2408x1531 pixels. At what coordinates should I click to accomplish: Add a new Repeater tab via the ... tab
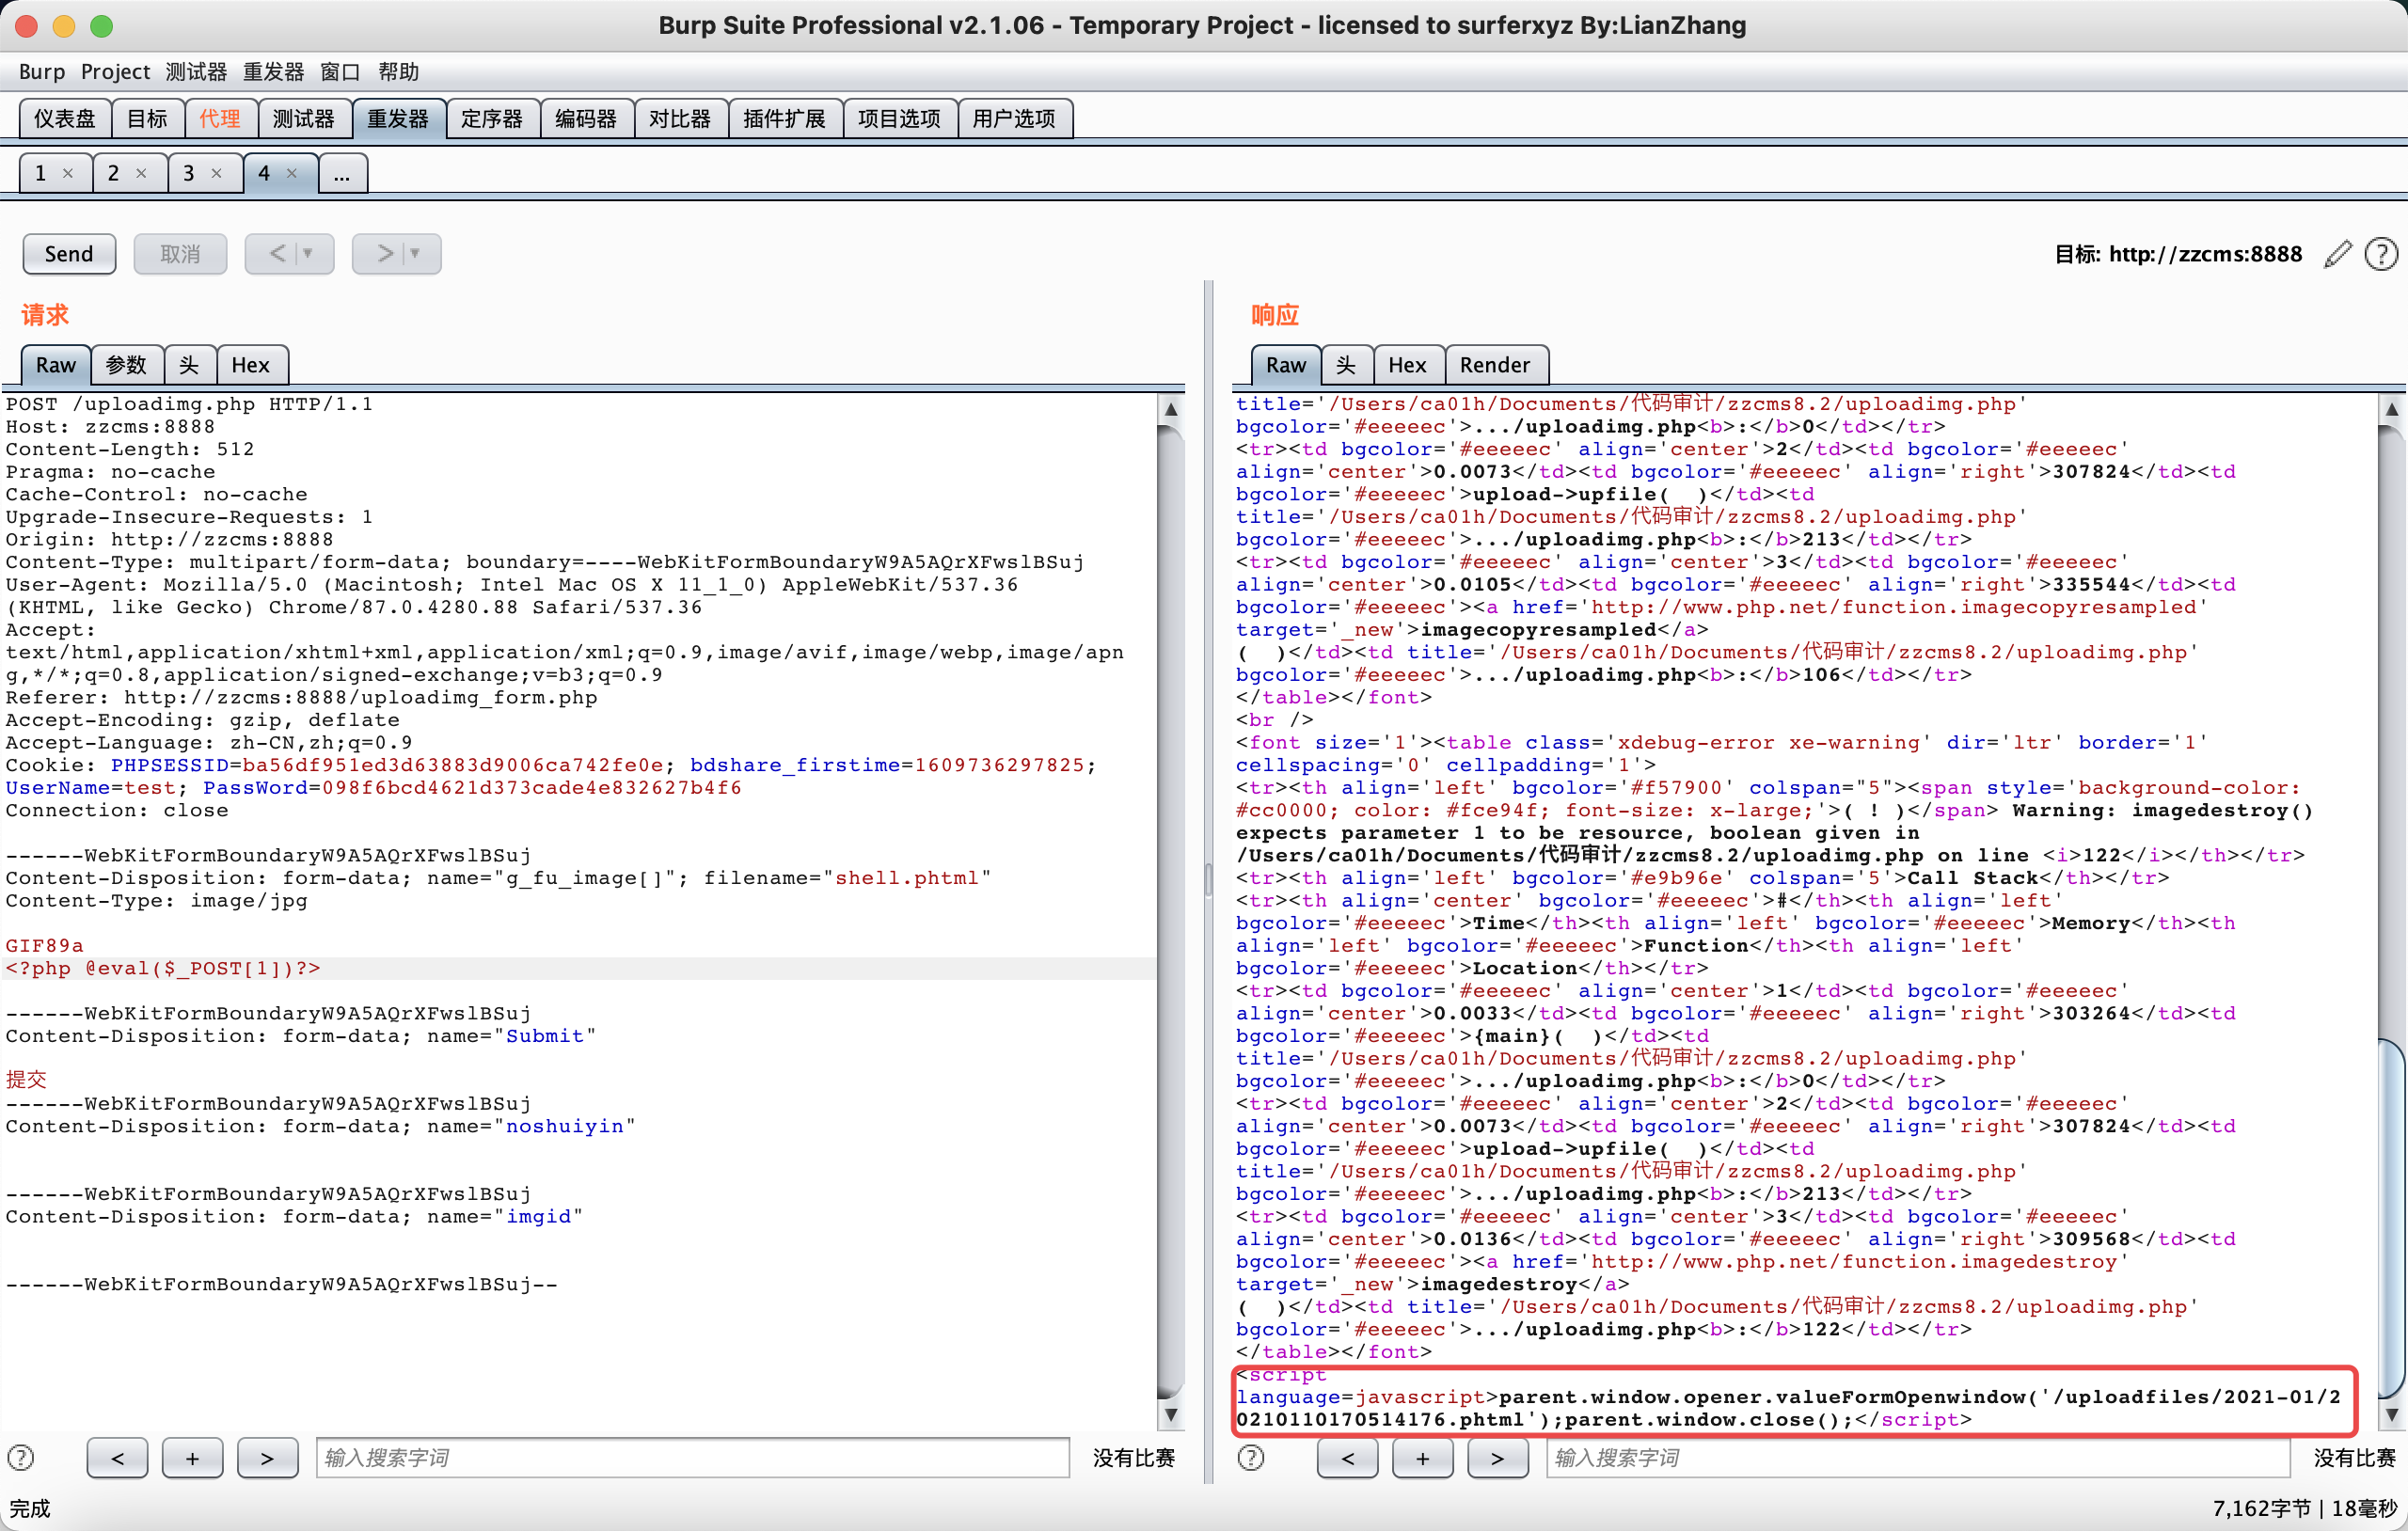tap(342, 173)
